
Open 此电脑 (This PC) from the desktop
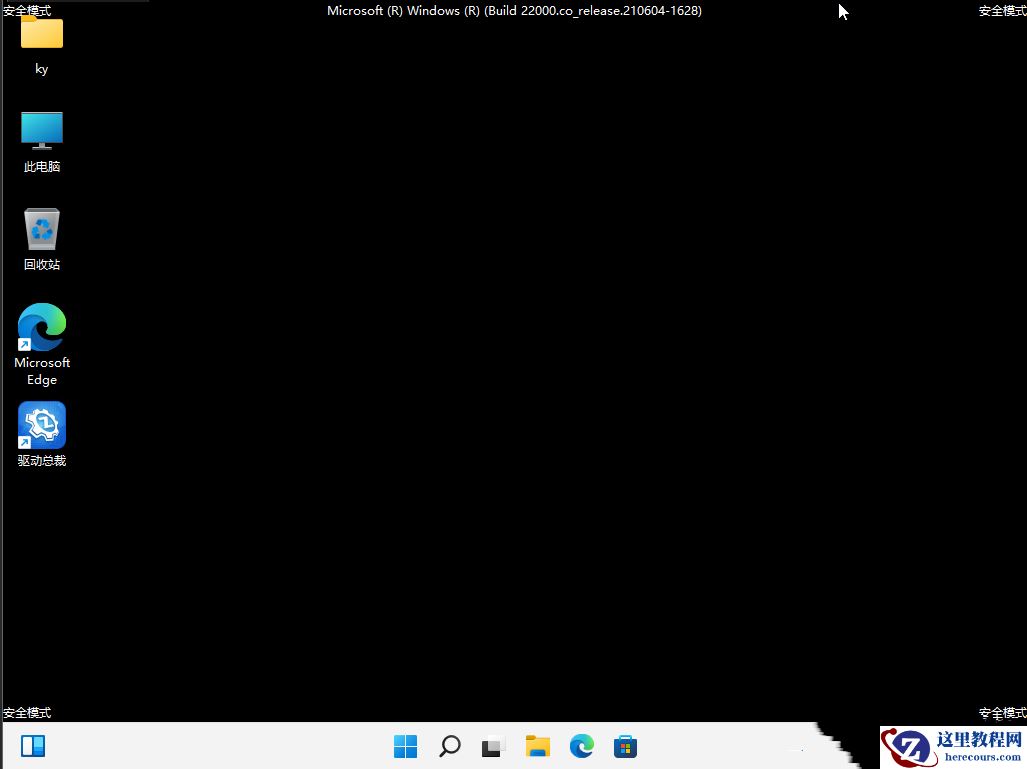[x=41, y=129]
